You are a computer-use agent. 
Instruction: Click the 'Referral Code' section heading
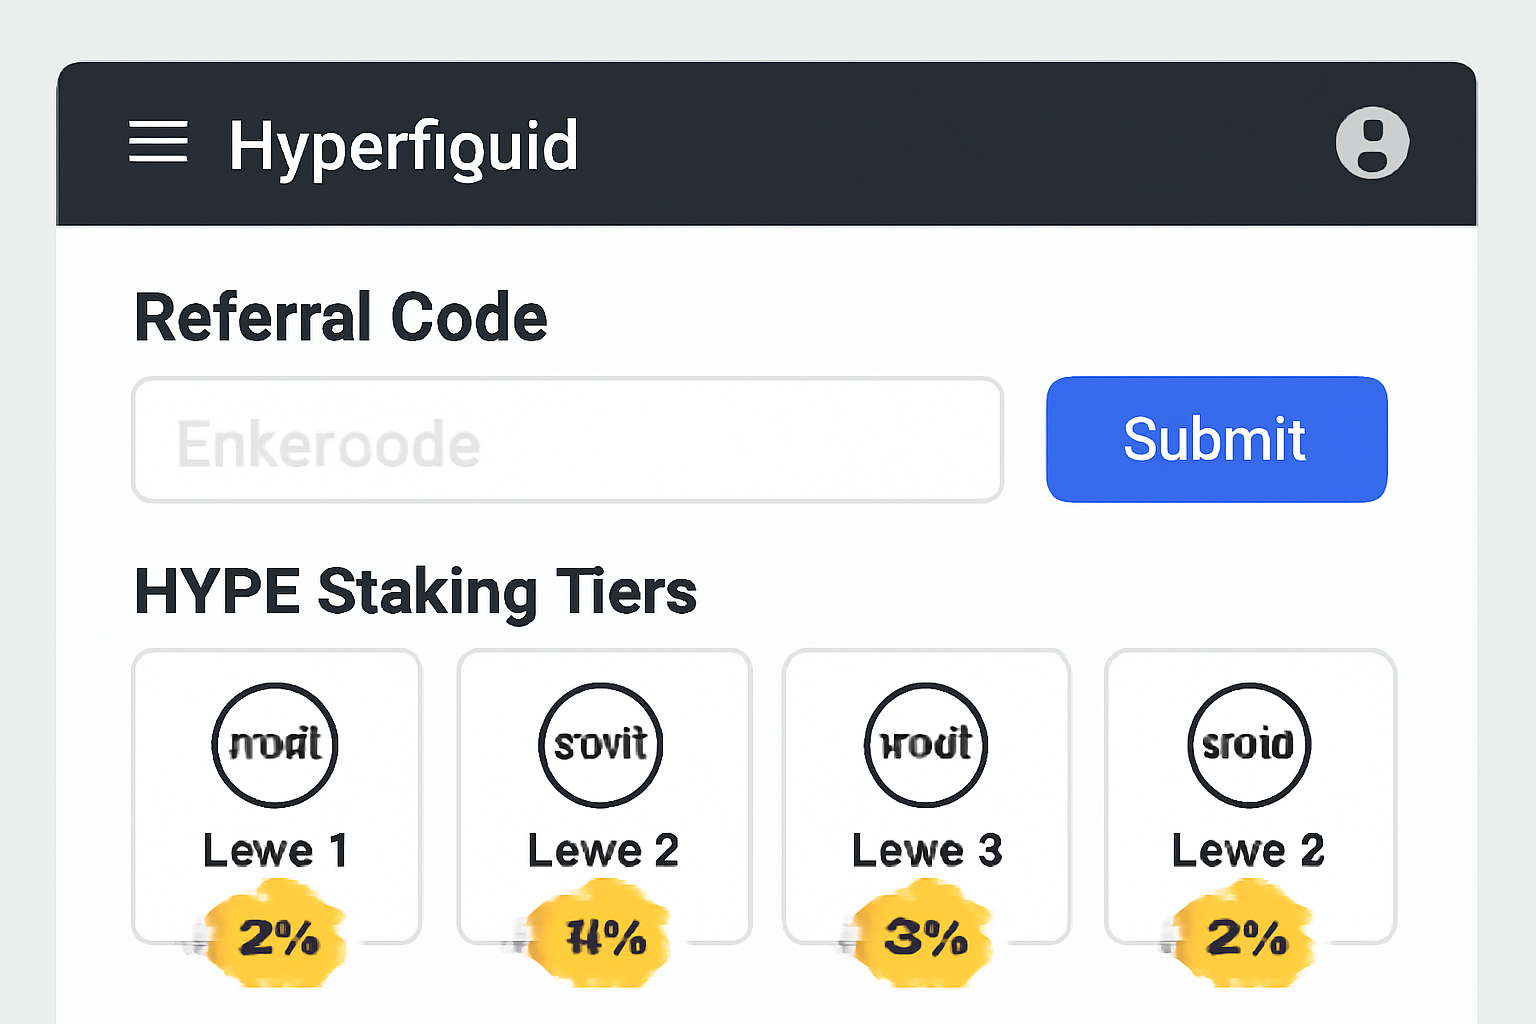click(341, 317)
